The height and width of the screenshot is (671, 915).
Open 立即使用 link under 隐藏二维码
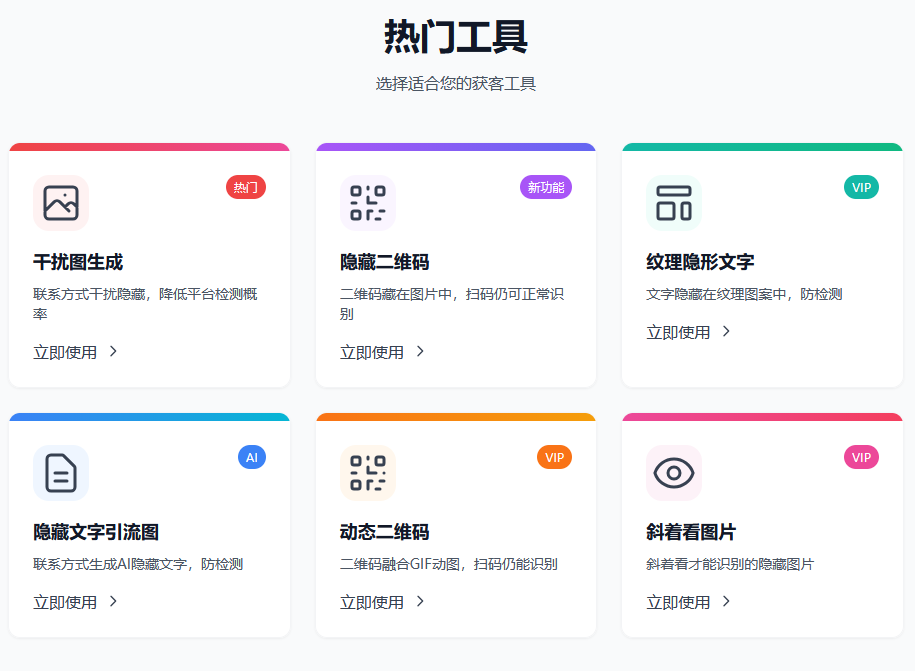click(x=383, y=352)
